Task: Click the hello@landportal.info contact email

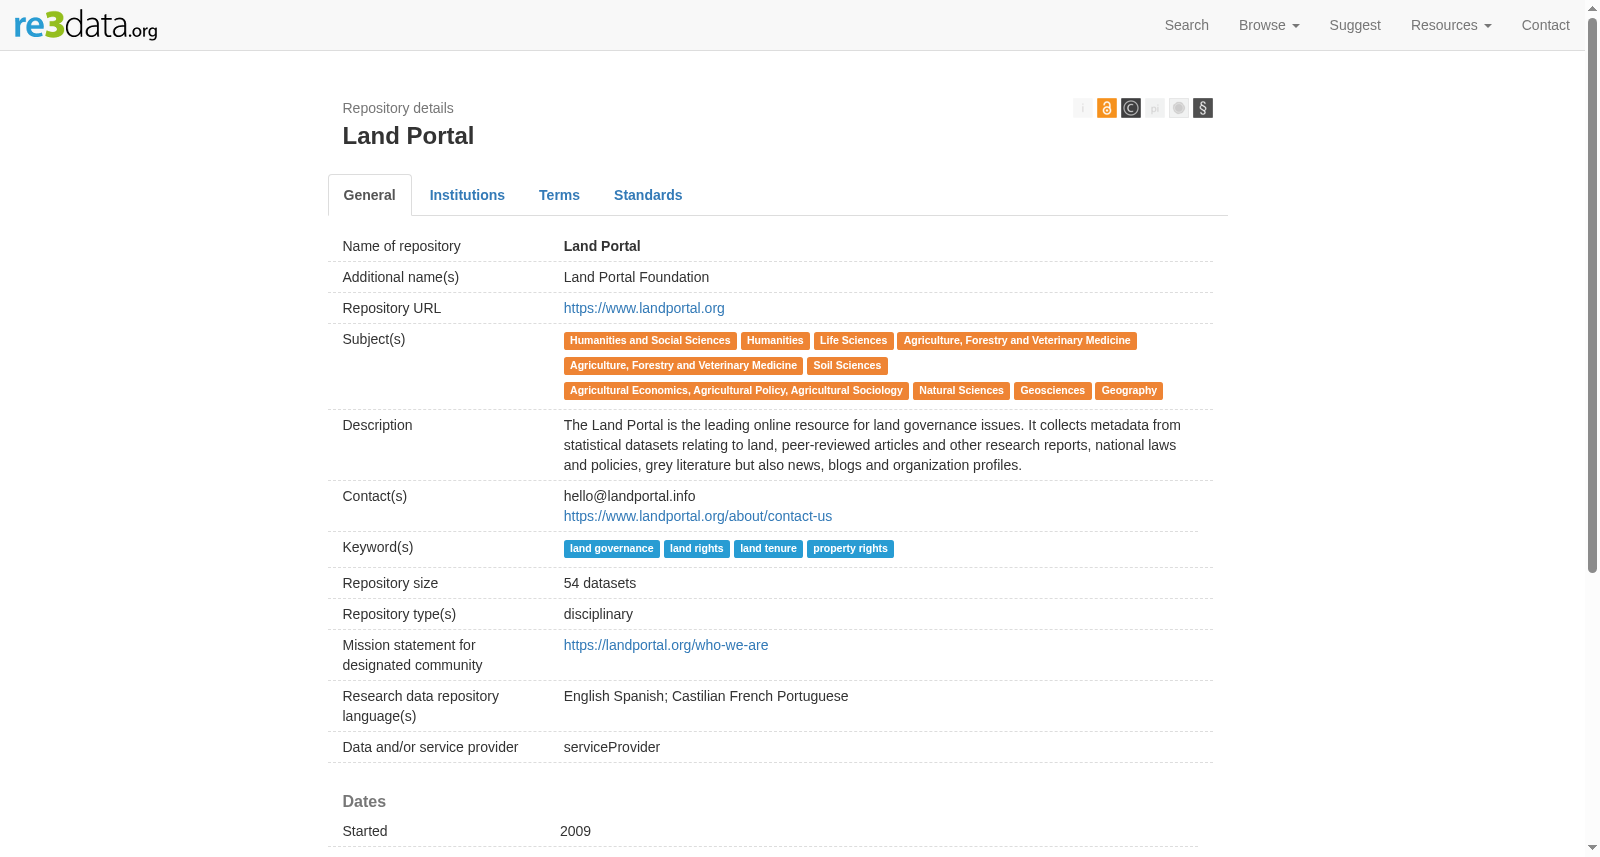Action: pos(629,496)
